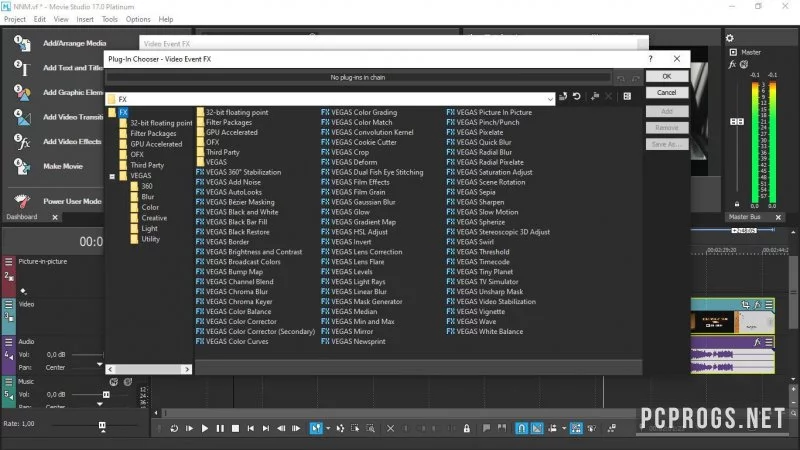Screen dimensions: 800x450
Task: Select the Blur folder in tree
Action: pos(148,197)
